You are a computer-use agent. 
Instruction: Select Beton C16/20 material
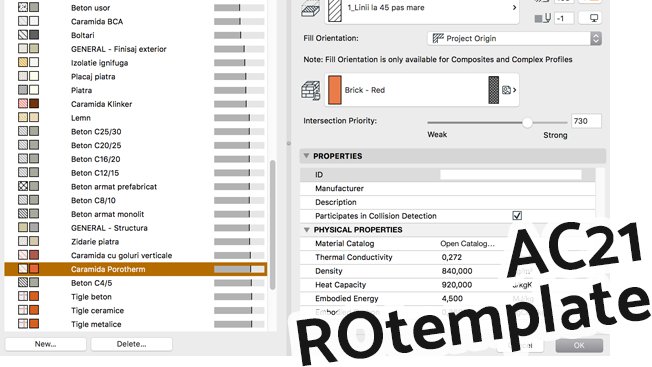click(136, 159)
